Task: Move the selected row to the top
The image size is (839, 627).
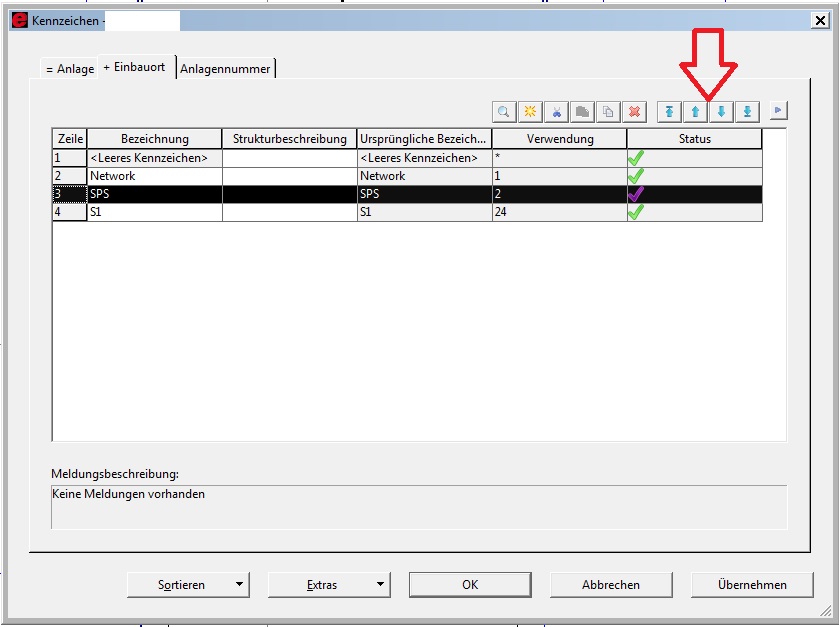Action: click(669, 112)
